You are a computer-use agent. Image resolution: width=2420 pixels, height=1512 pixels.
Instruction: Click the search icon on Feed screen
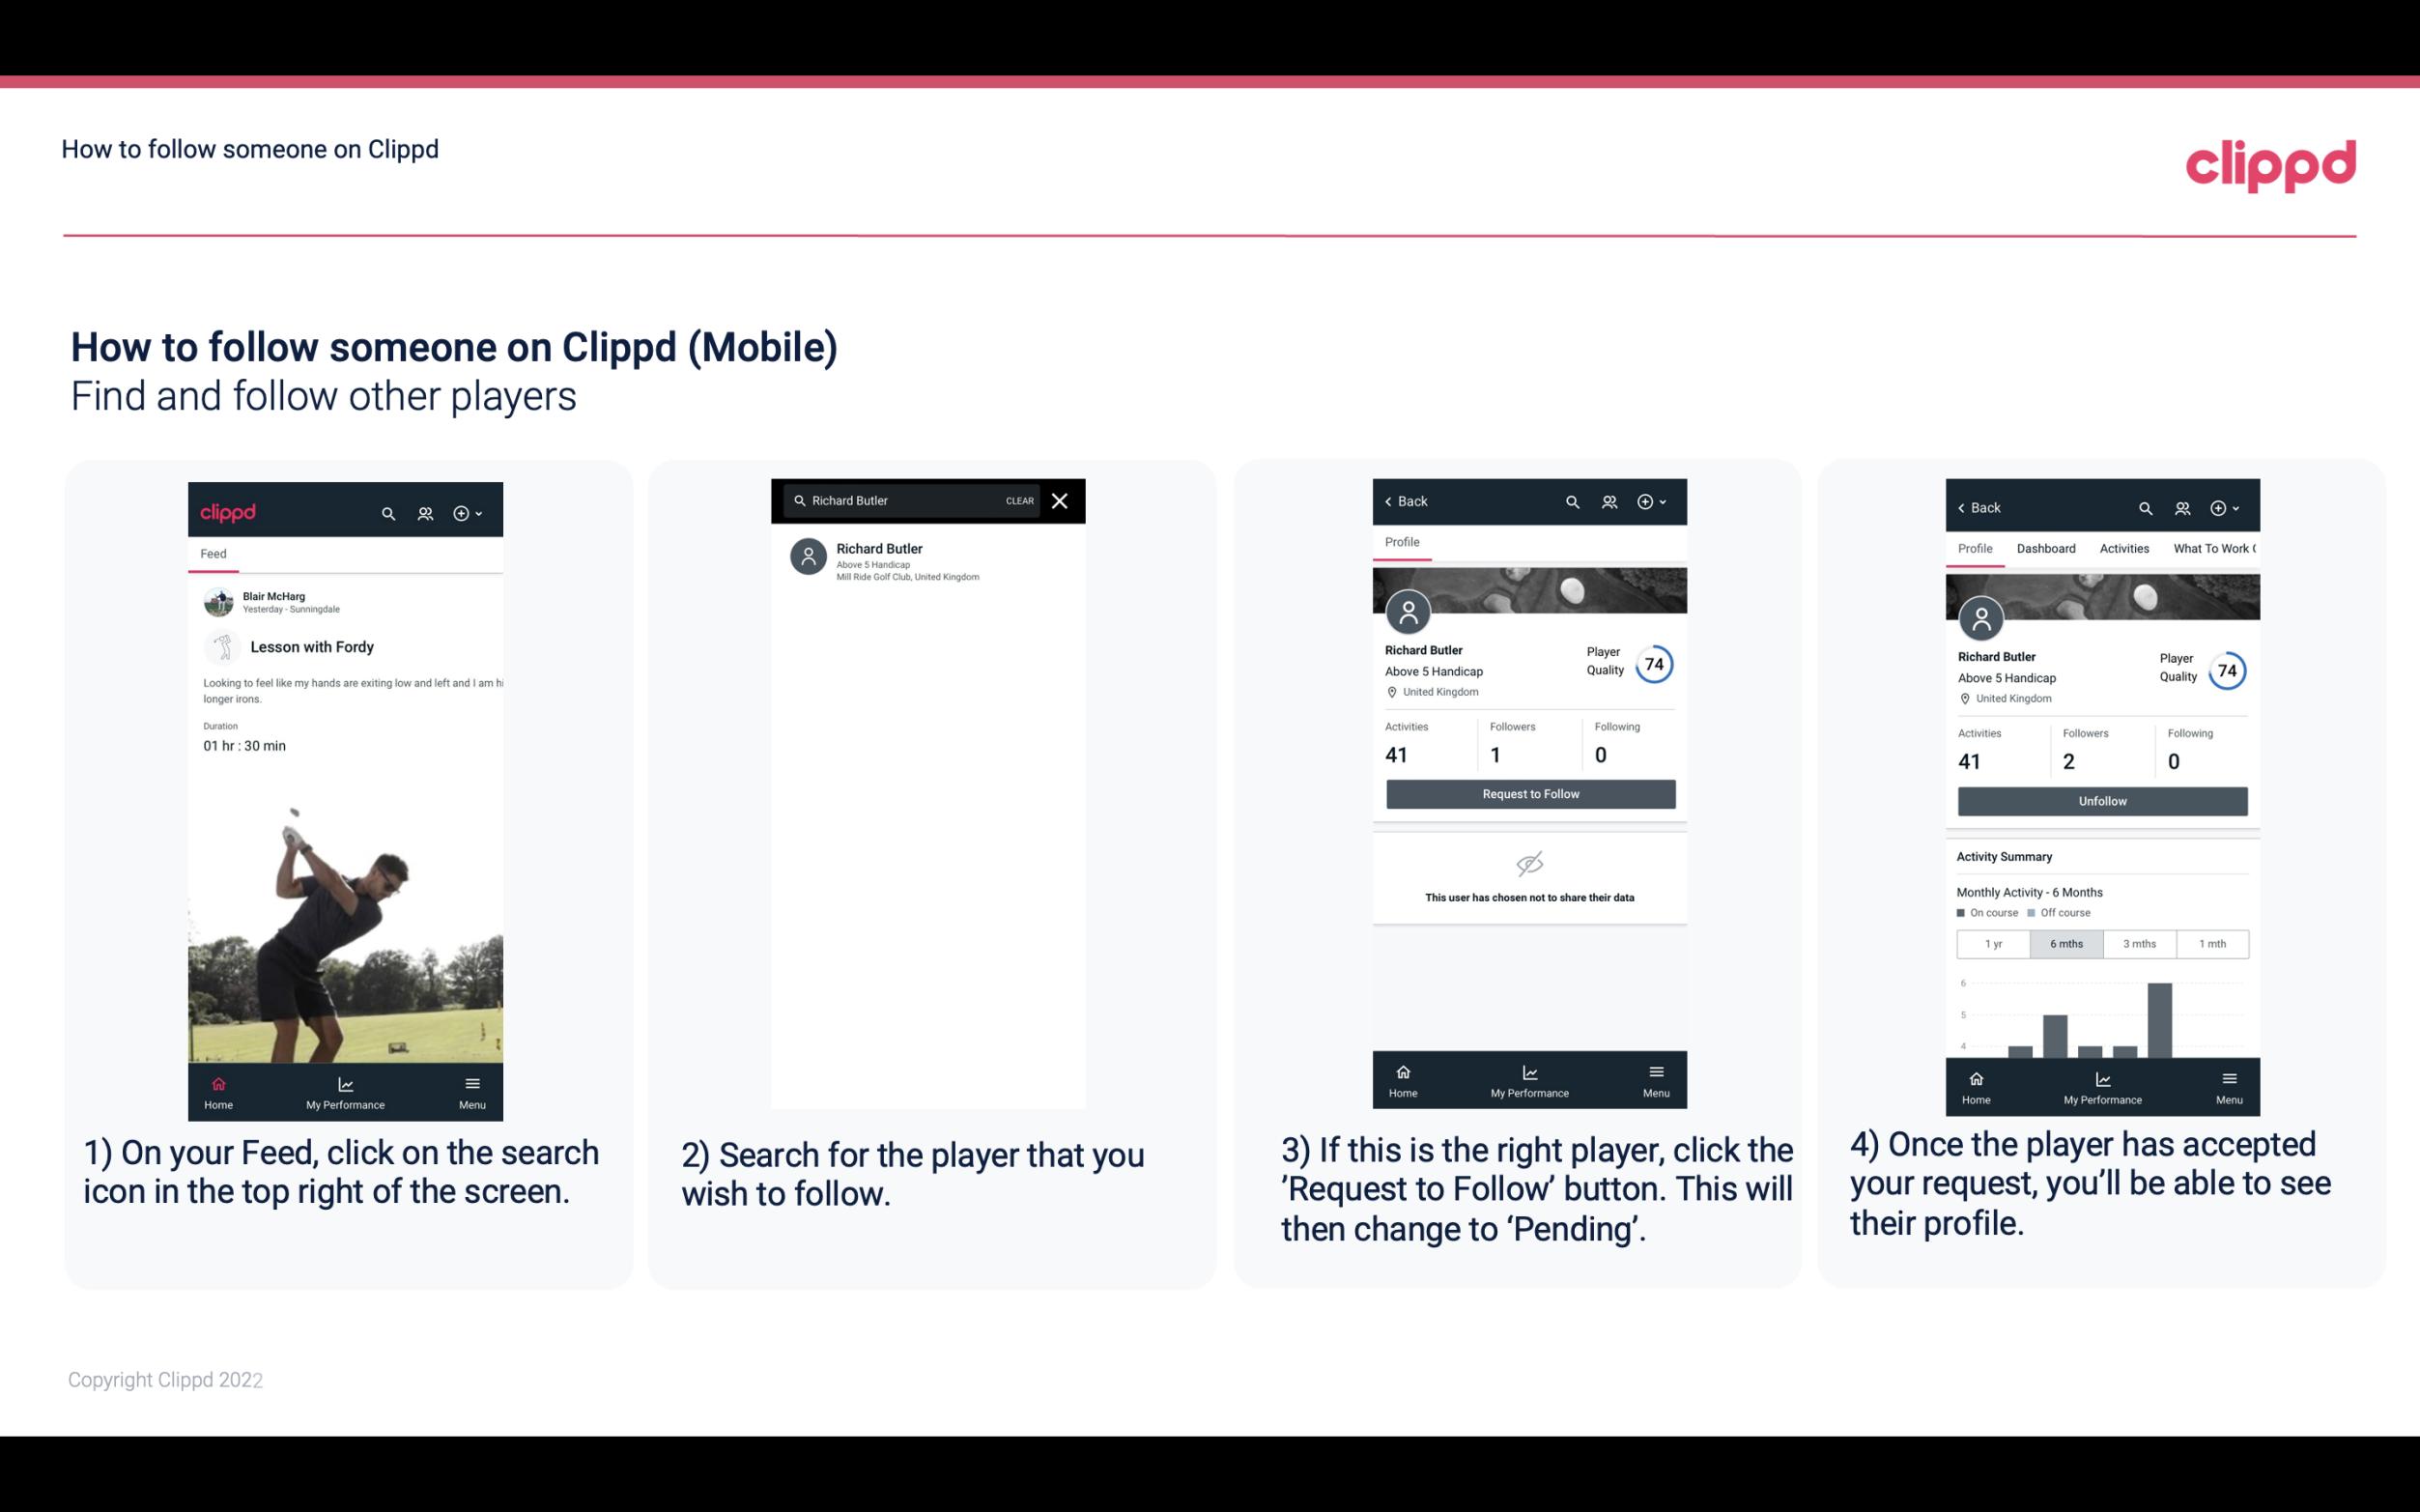[386, 512]
